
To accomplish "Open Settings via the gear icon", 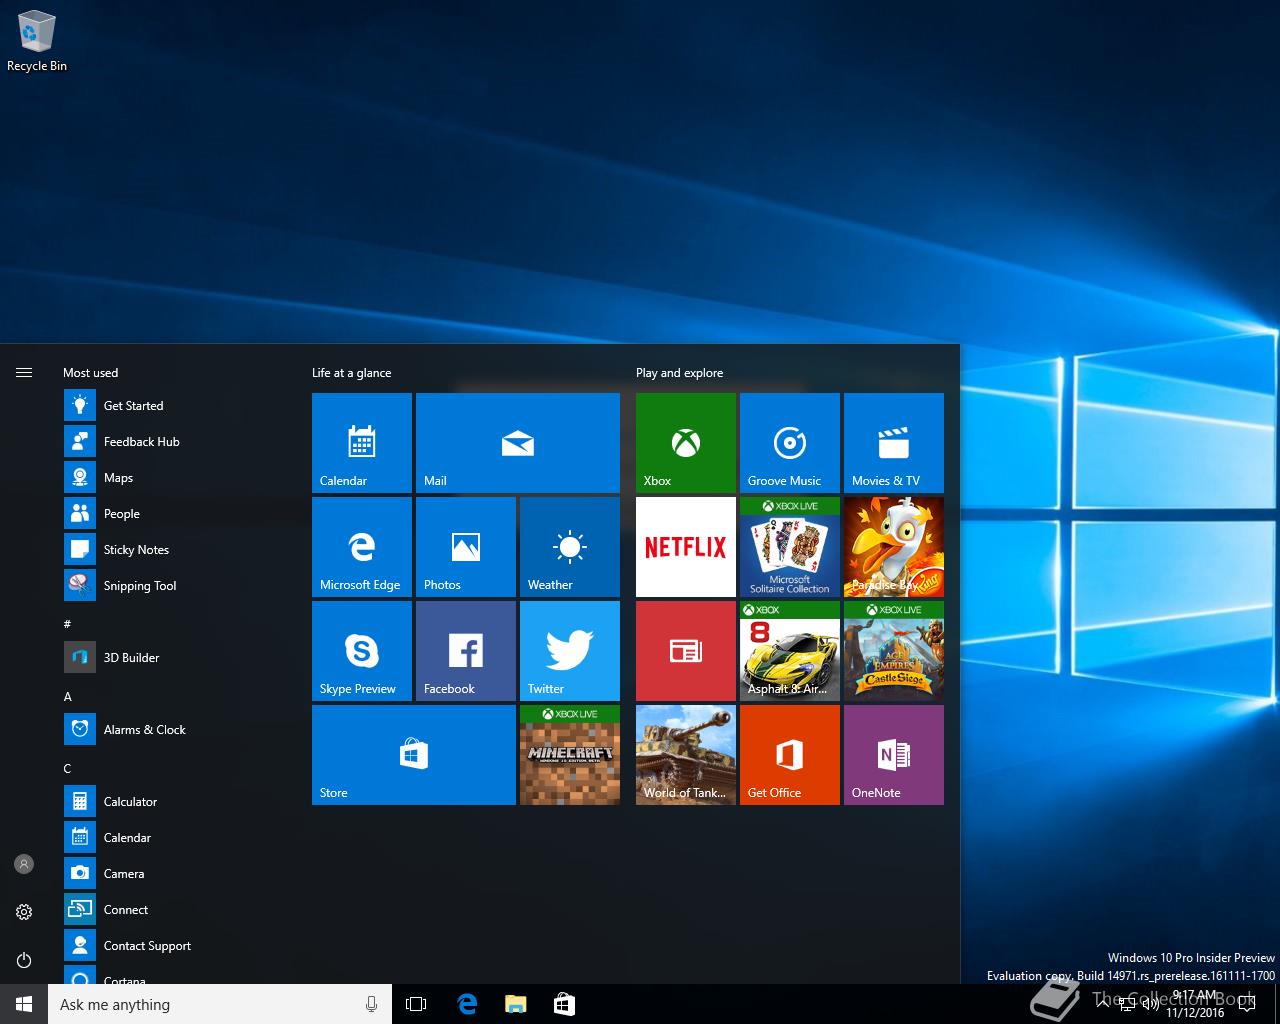I will point(24,912).
